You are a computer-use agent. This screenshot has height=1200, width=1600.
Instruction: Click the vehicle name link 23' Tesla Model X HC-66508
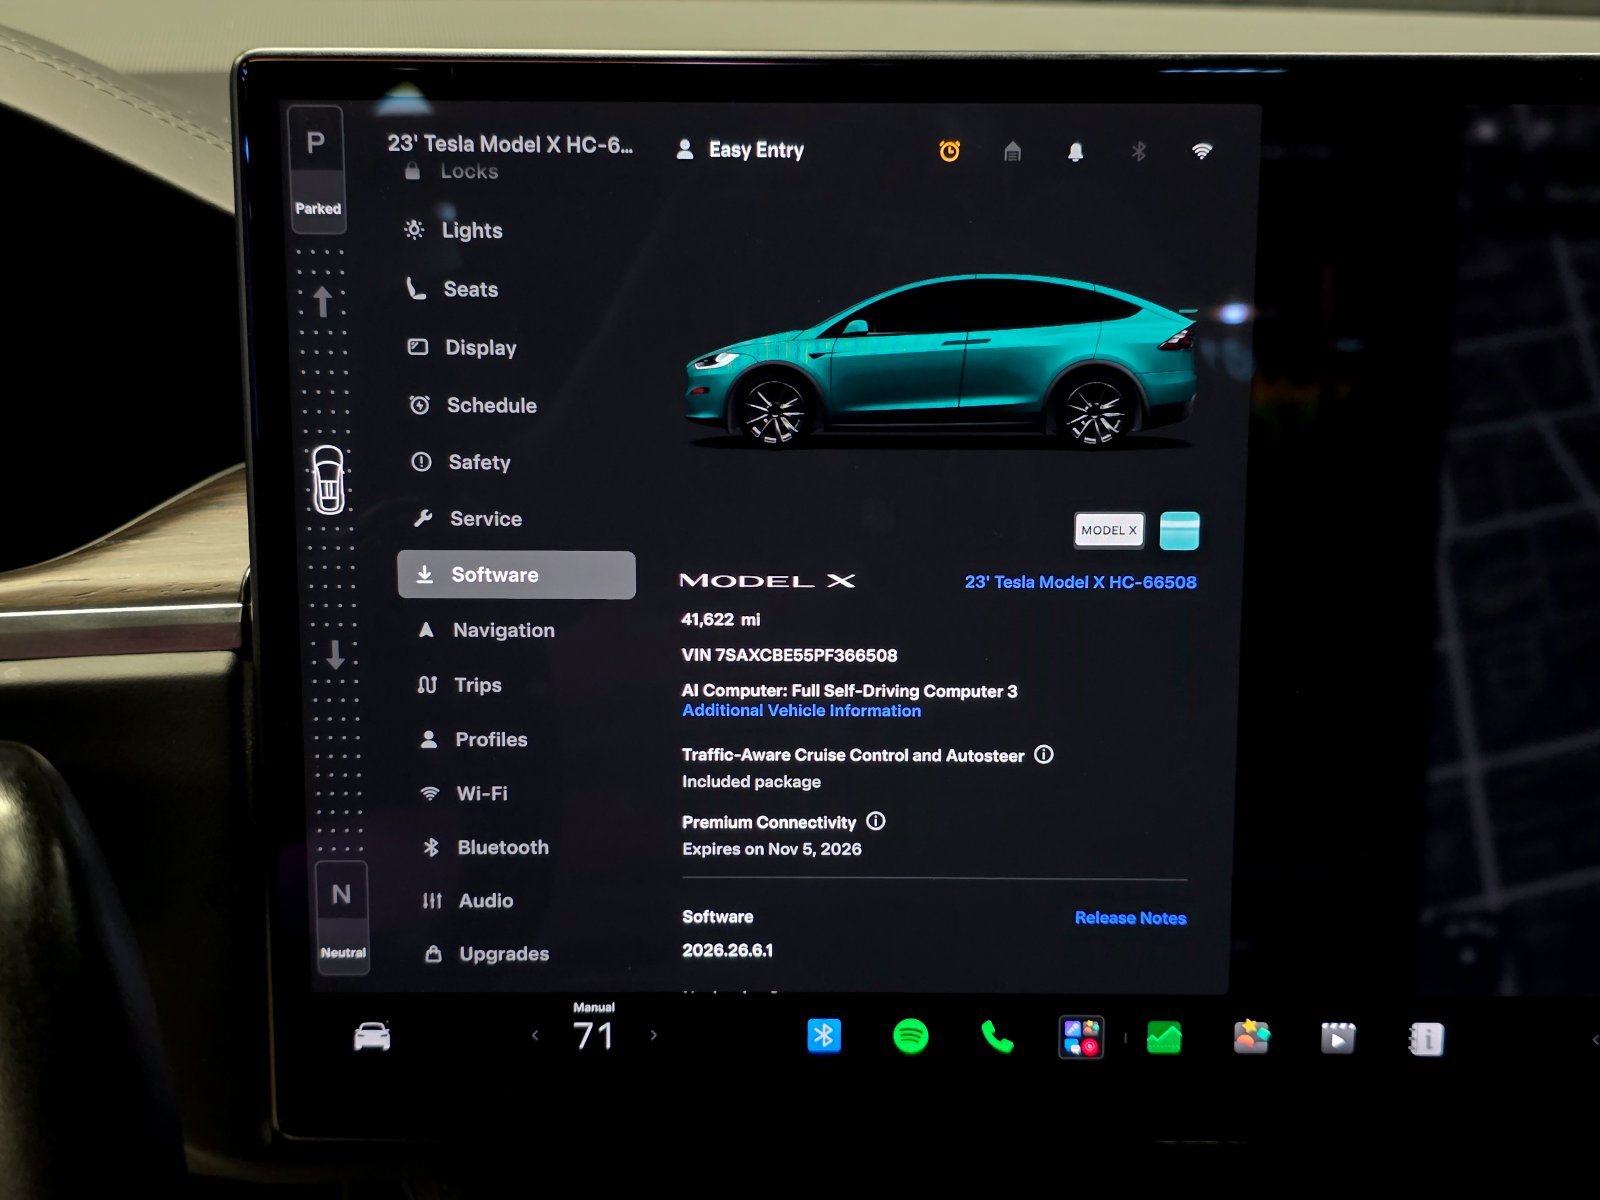pos(1080,582)
